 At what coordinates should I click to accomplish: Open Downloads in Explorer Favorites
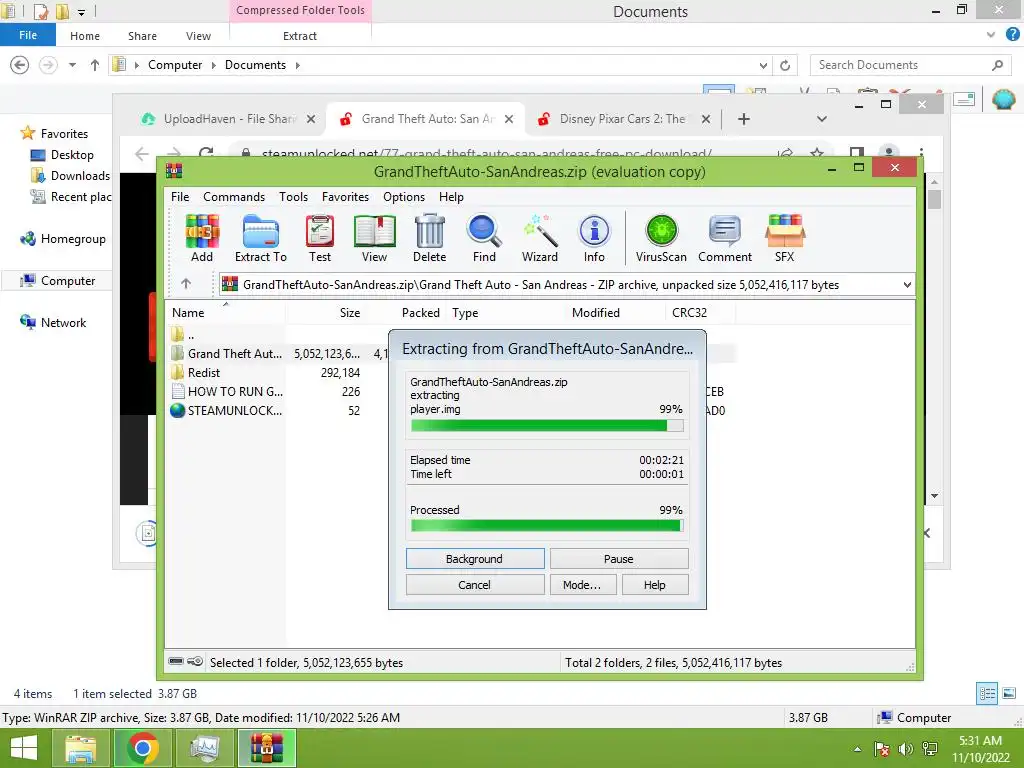click(71, 176)
